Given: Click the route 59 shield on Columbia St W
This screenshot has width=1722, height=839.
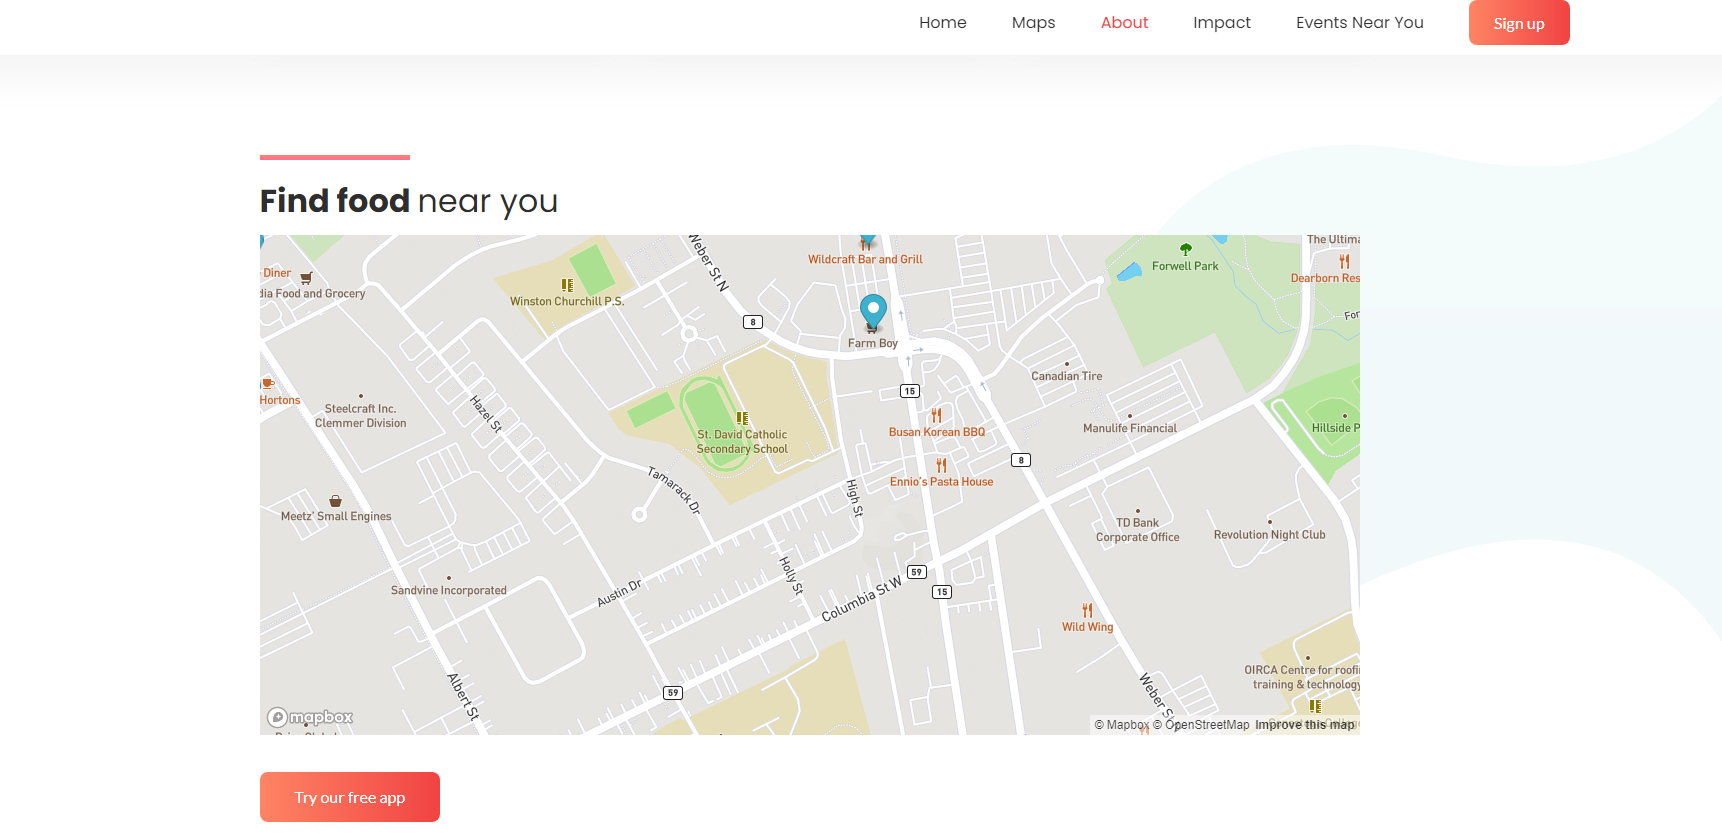Looking at the screenshot, I should pos(917,572).
